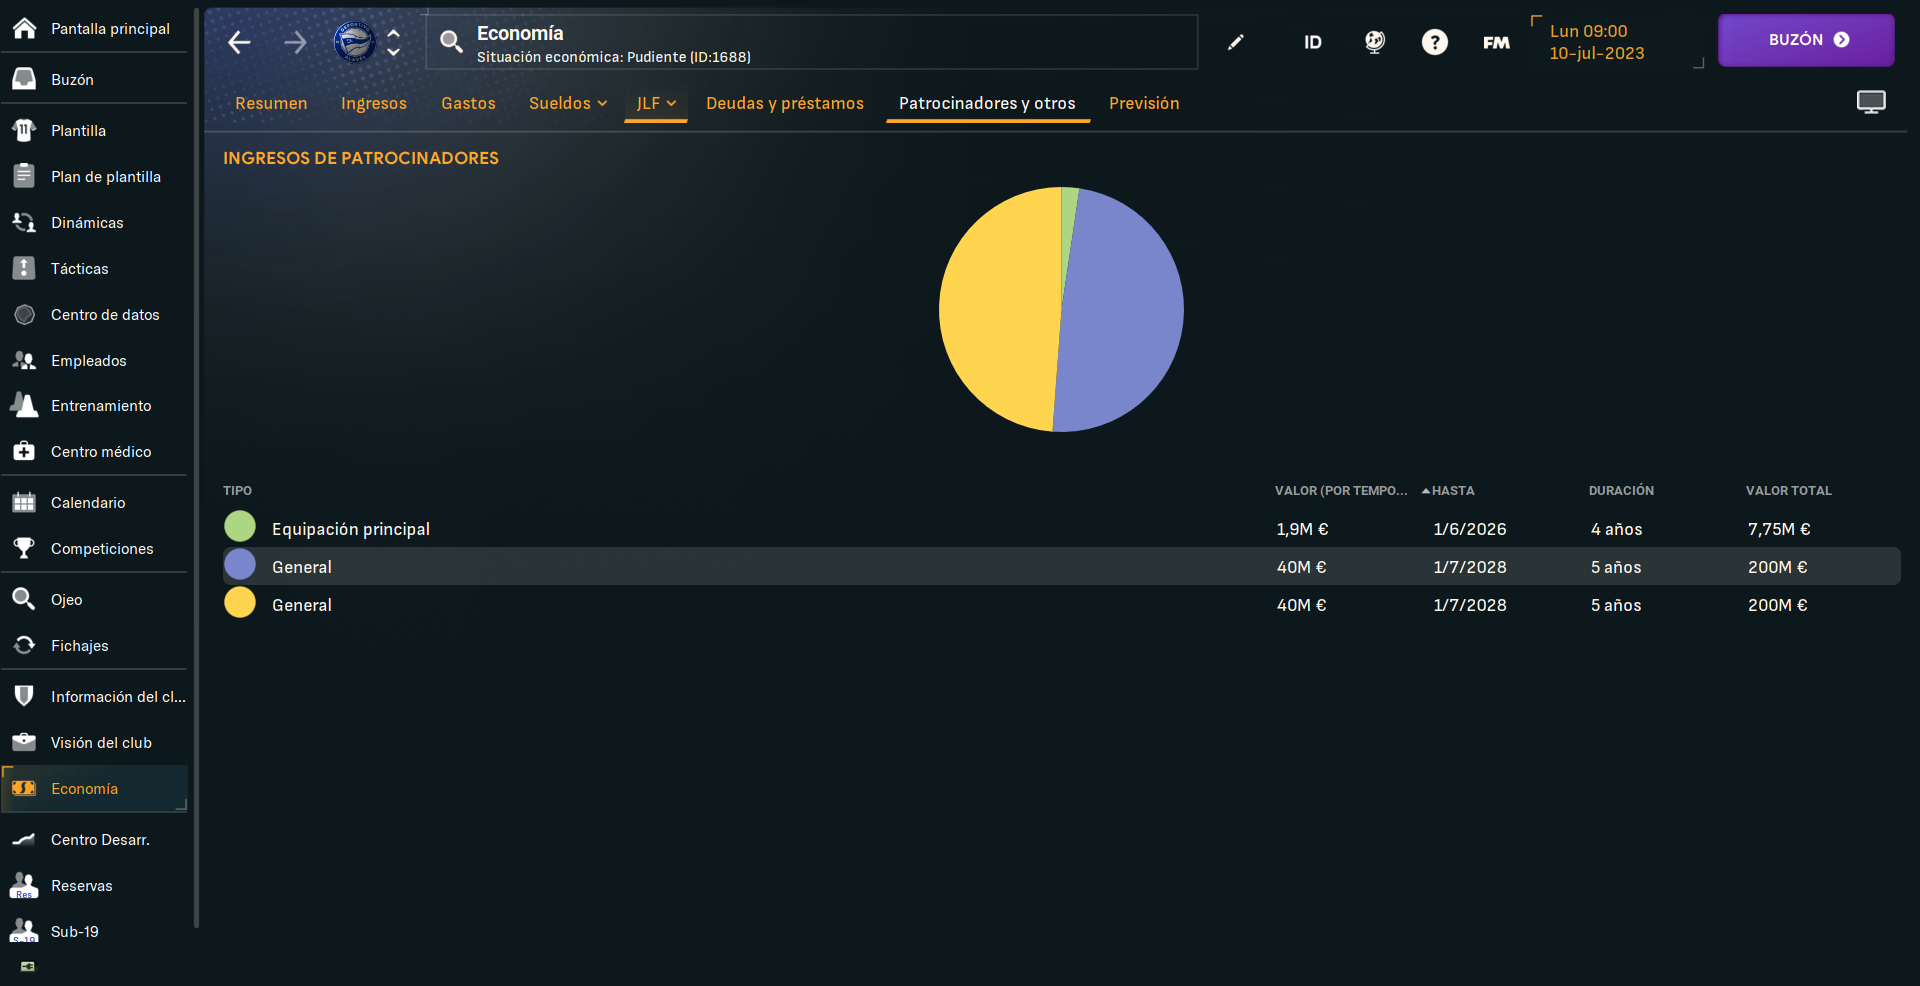Open Información del club shield icon
The width and height of the screenshot is (1920, 986).
click(x=24, y=696)
